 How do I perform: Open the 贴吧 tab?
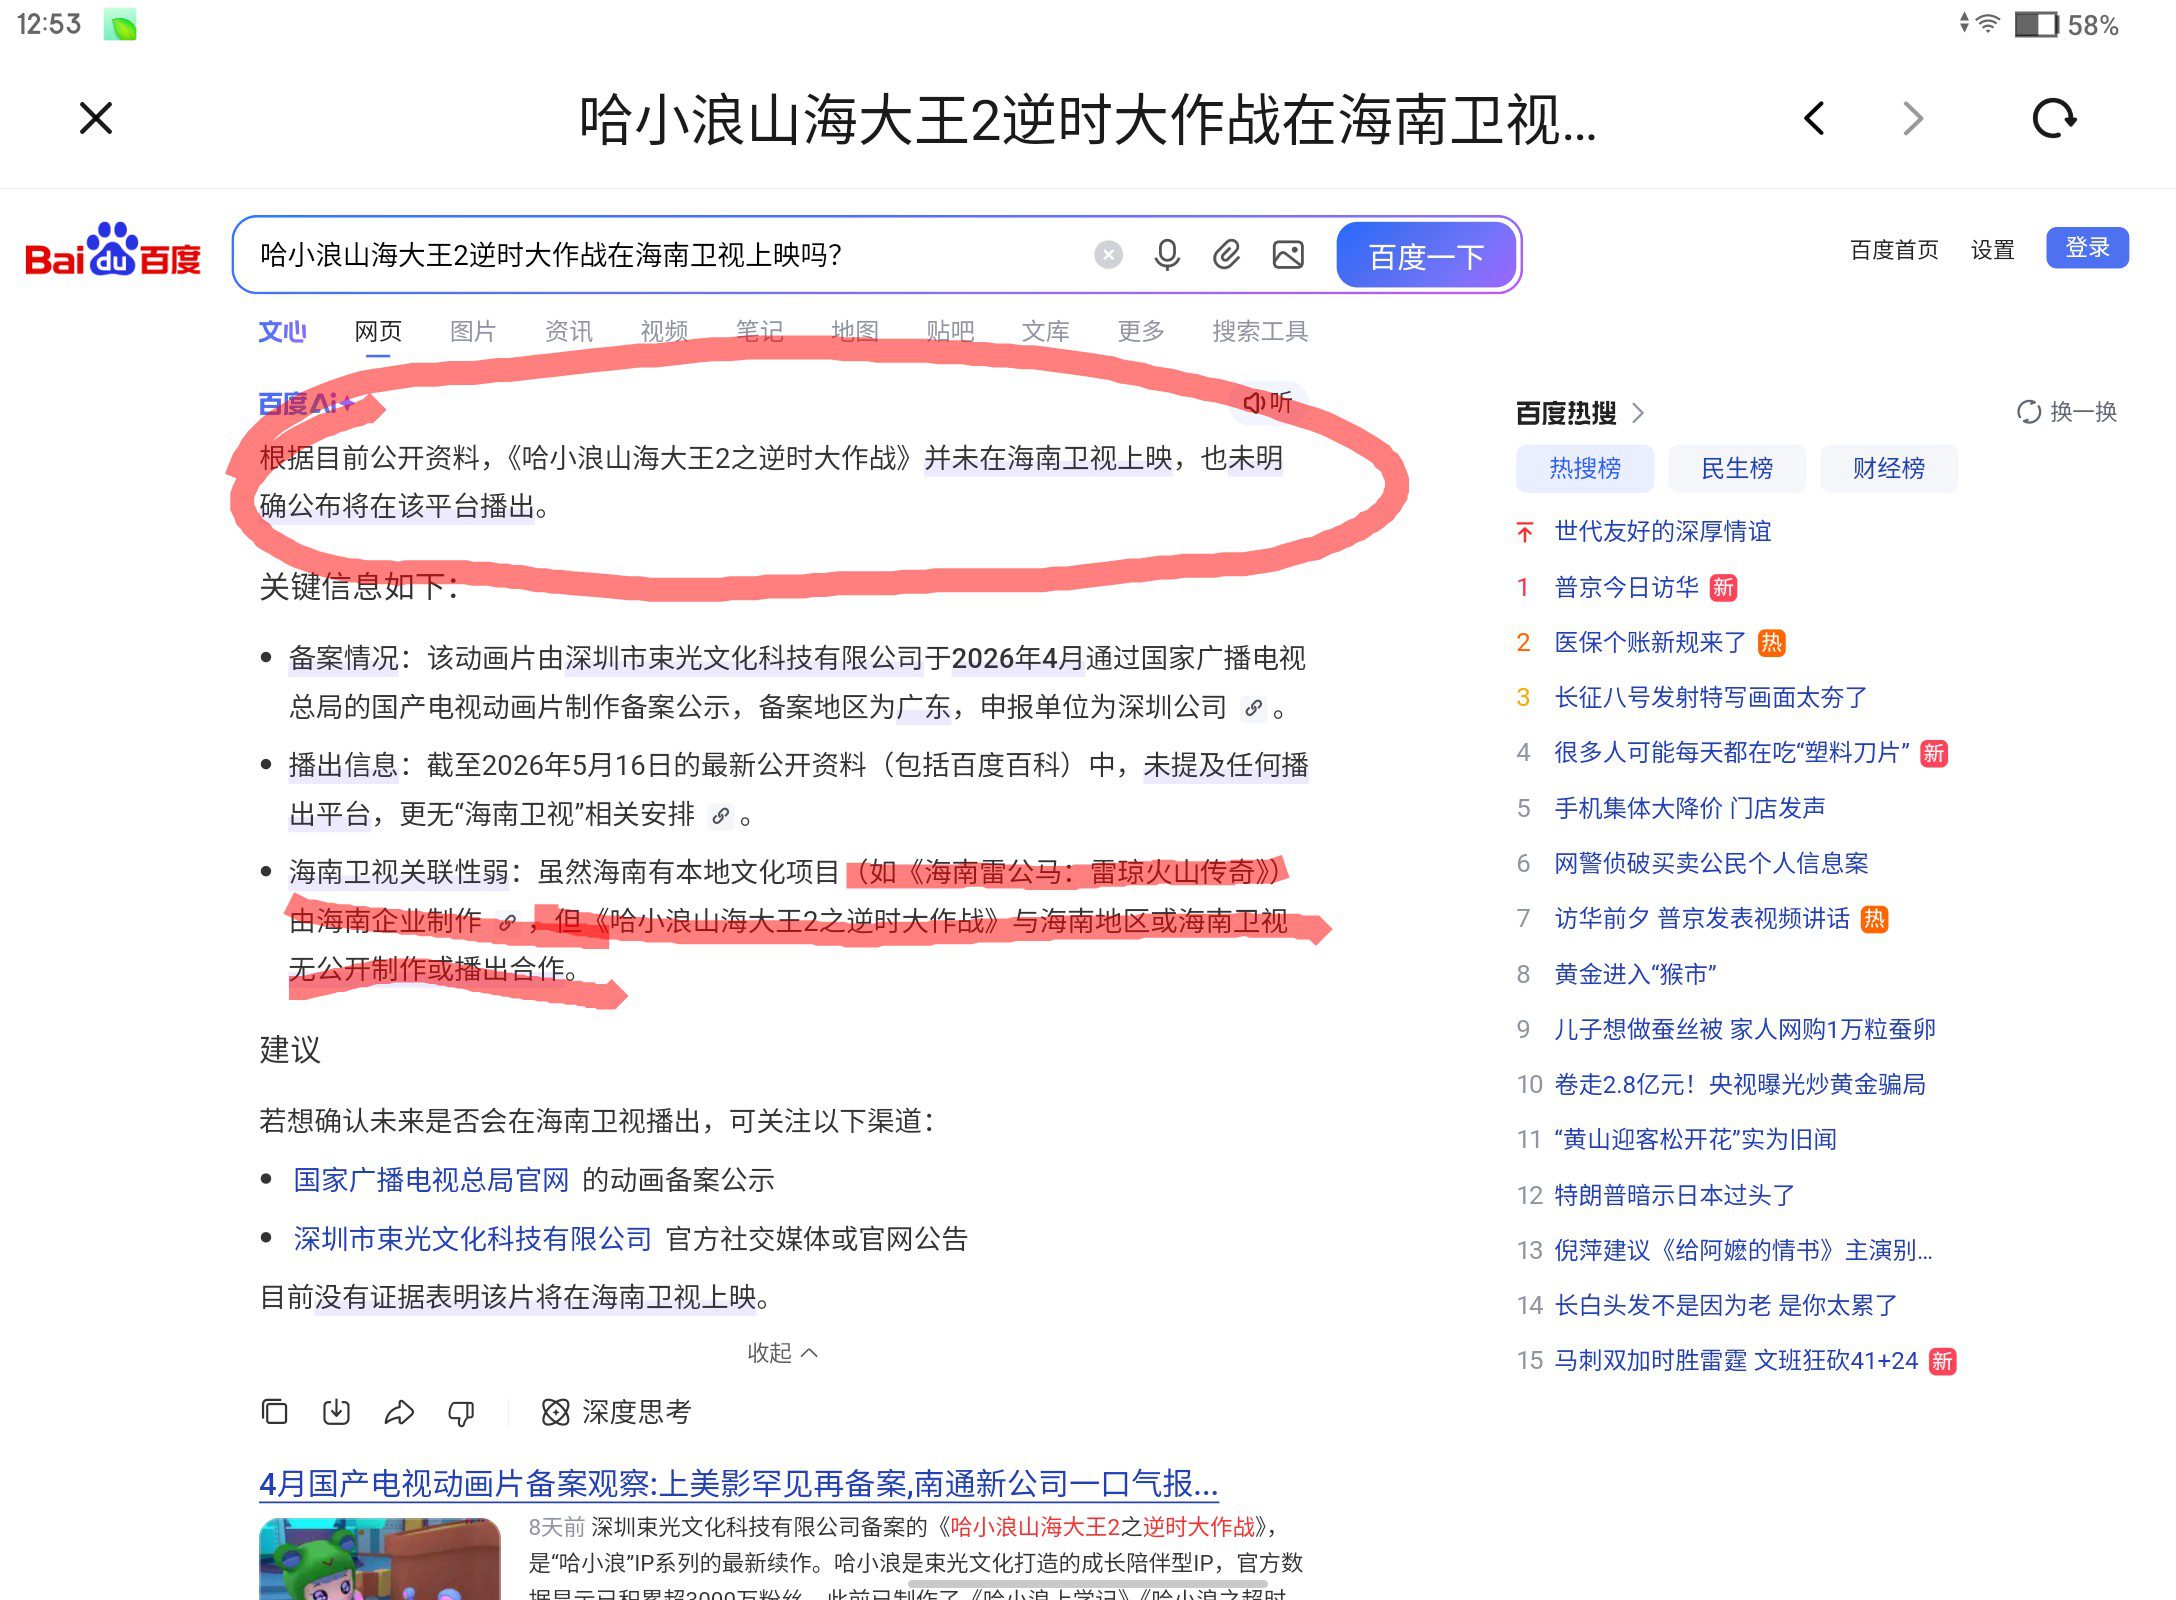(950, 331)
